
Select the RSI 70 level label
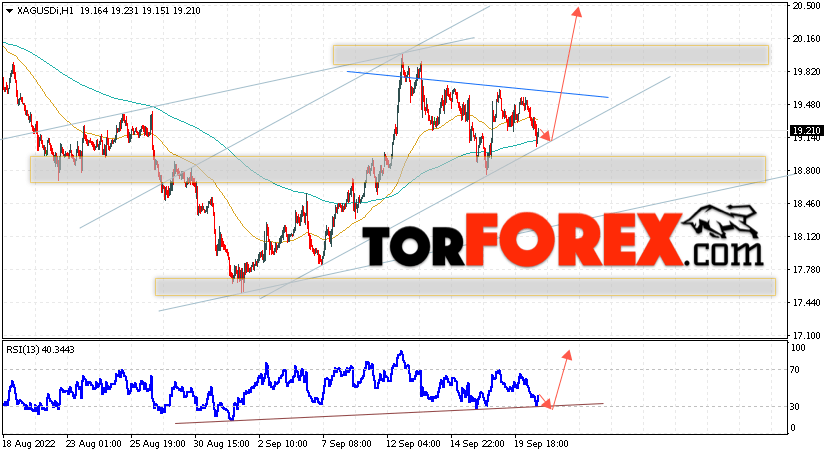pyautogui.click(x=795, y=369)
